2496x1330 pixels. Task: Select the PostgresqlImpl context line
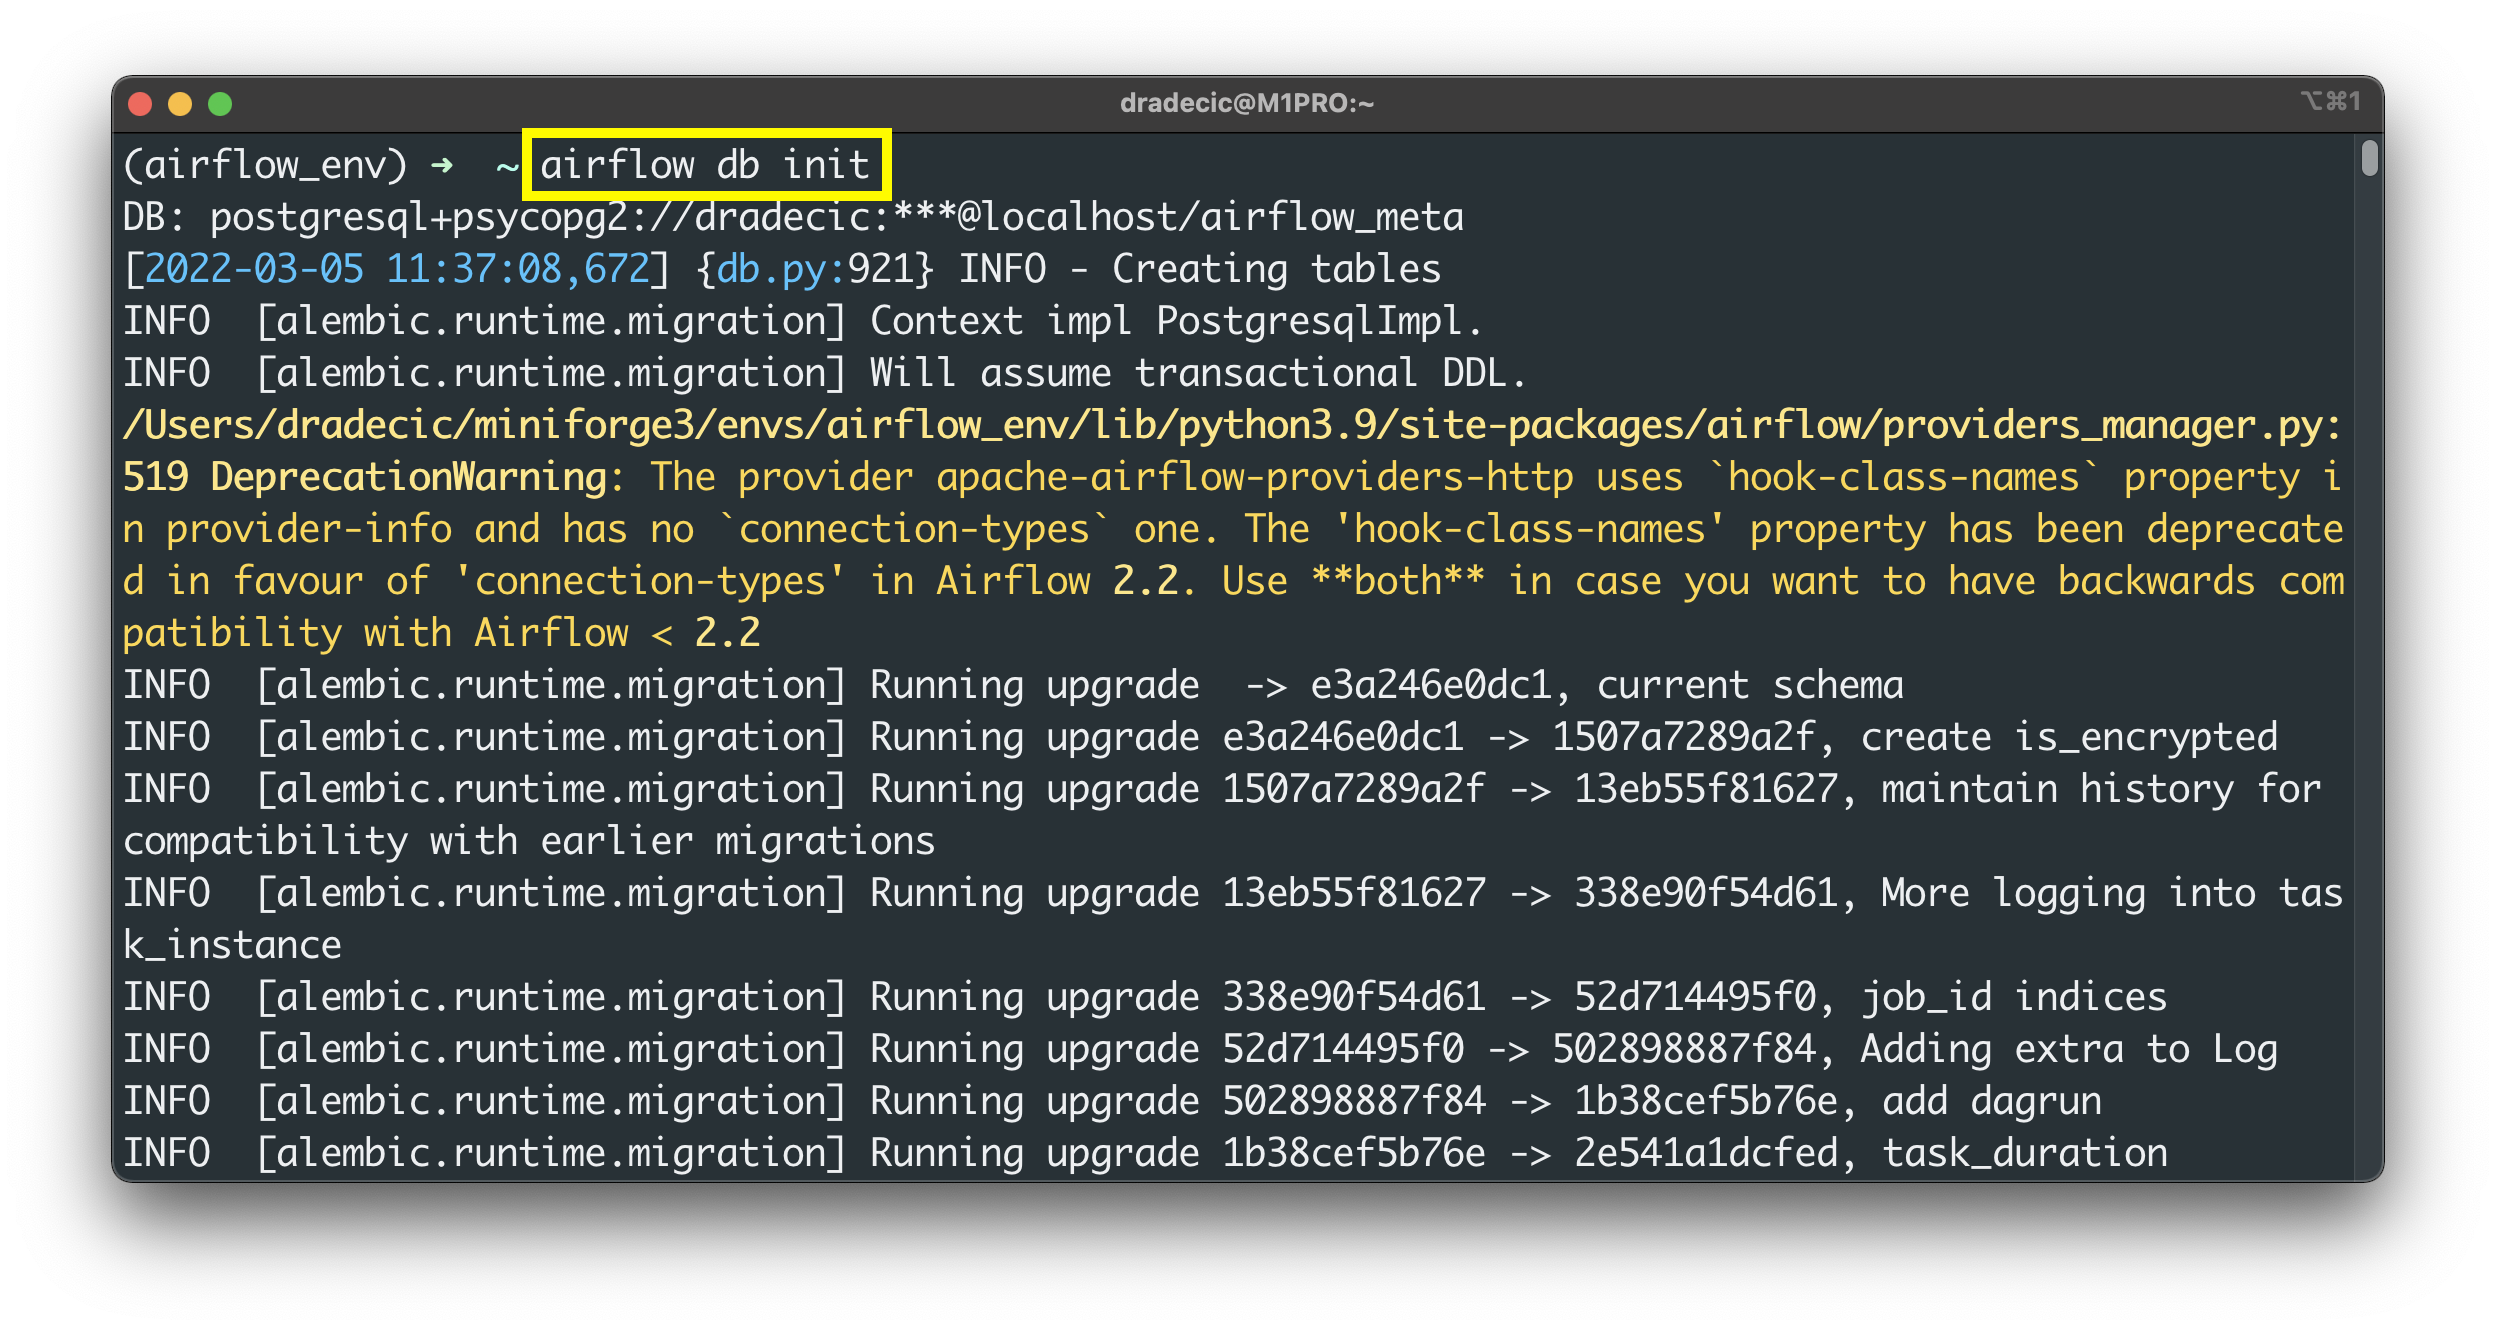800,320
